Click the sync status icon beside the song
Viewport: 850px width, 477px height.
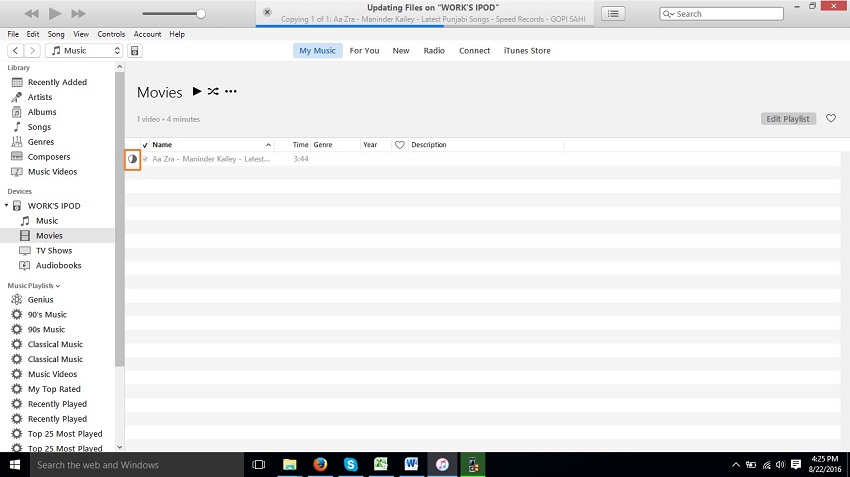(x=132, y=159)
